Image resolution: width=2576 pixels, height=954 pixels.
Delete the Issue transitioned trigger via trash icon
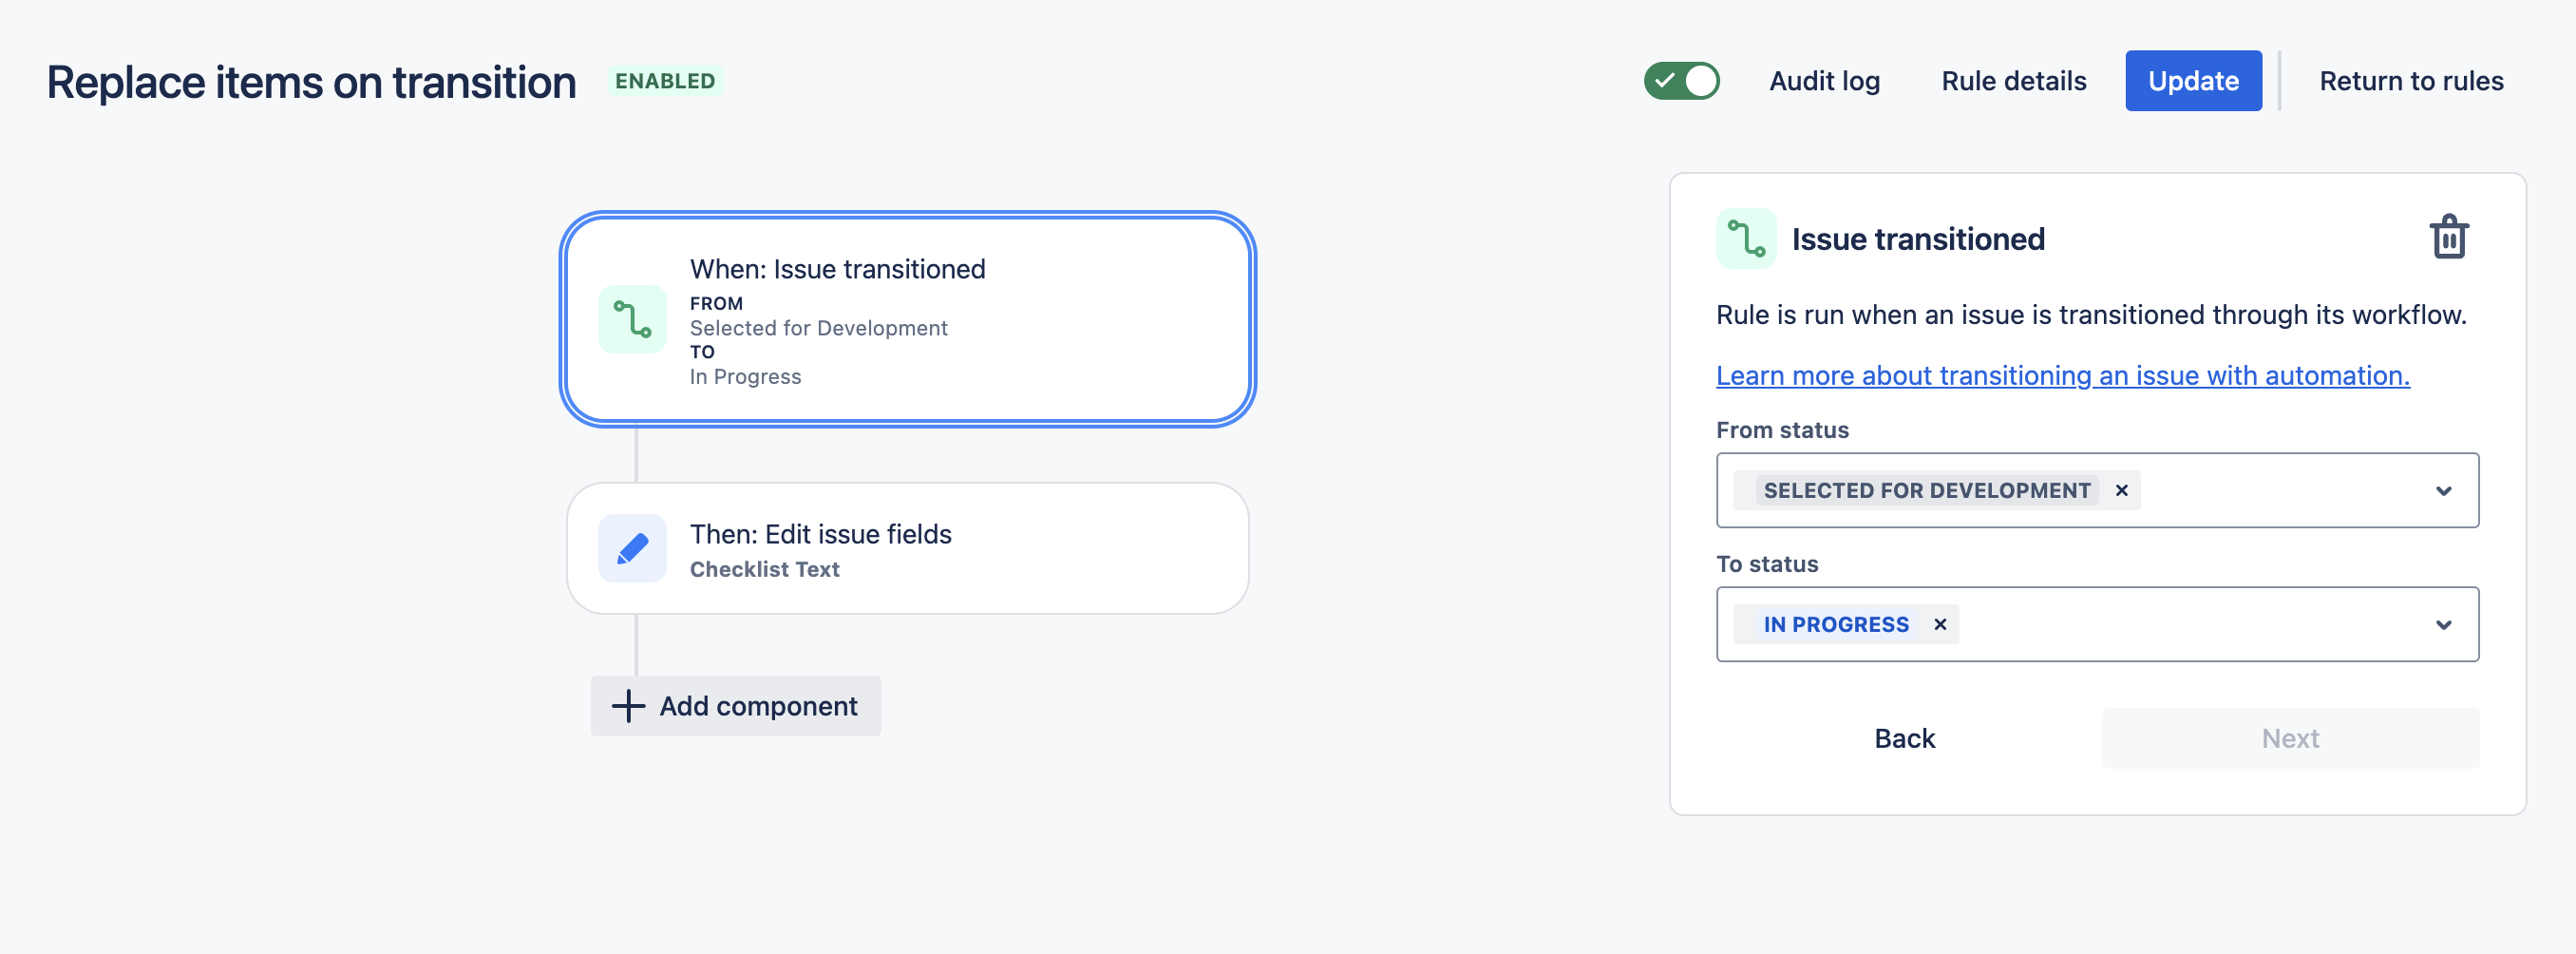tap(2448, 238)
